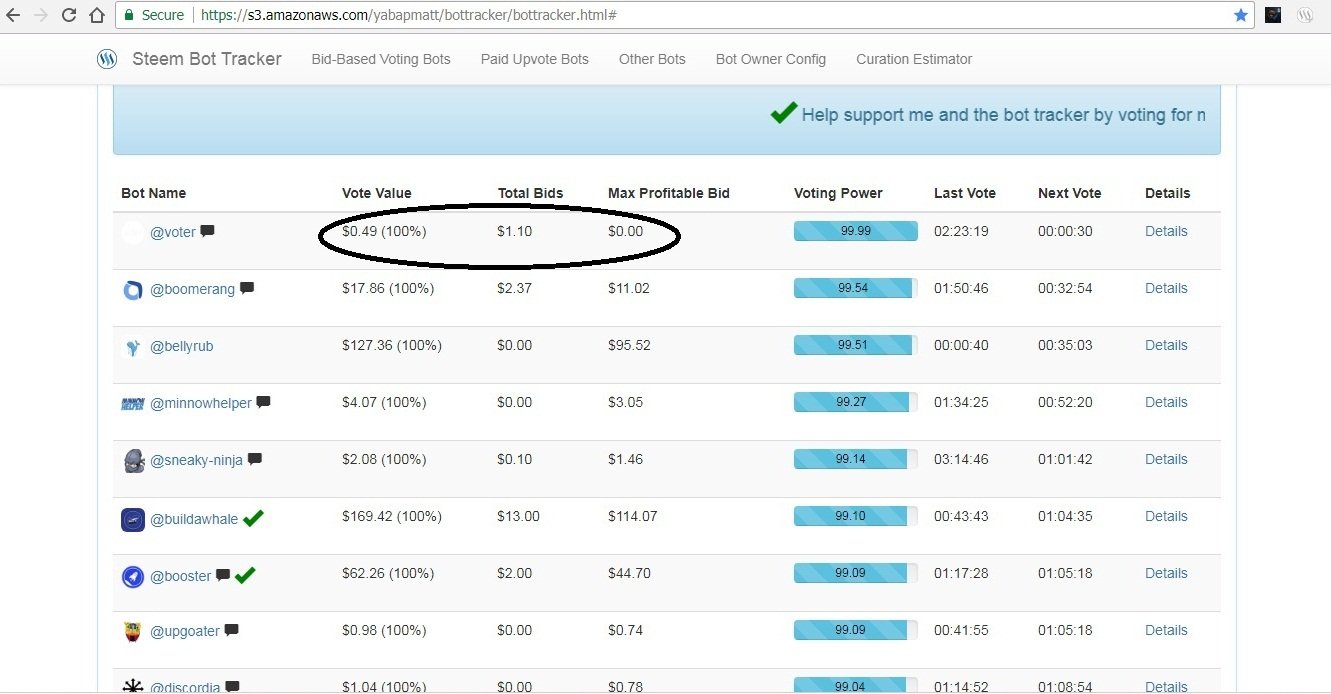Viewport: 1331px width, 694px height.
Task: Click the @boomerang avatar icon
Action: (133, 290)
